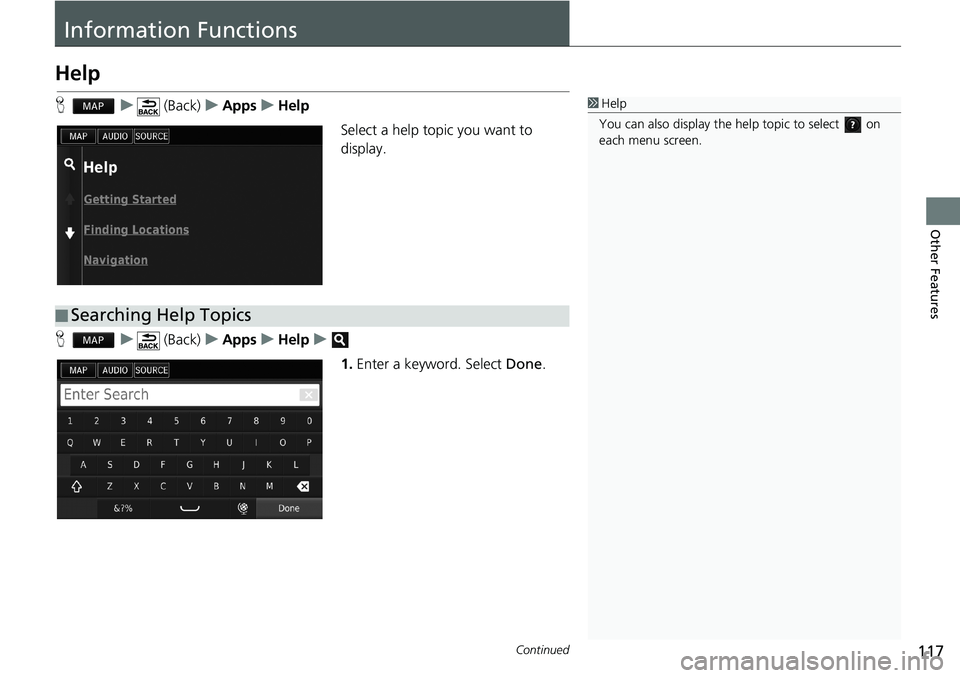The width and height of the screenshot is (960, 678).
Task: Tap the A key on keyboard
Action: tap(83, 465)
